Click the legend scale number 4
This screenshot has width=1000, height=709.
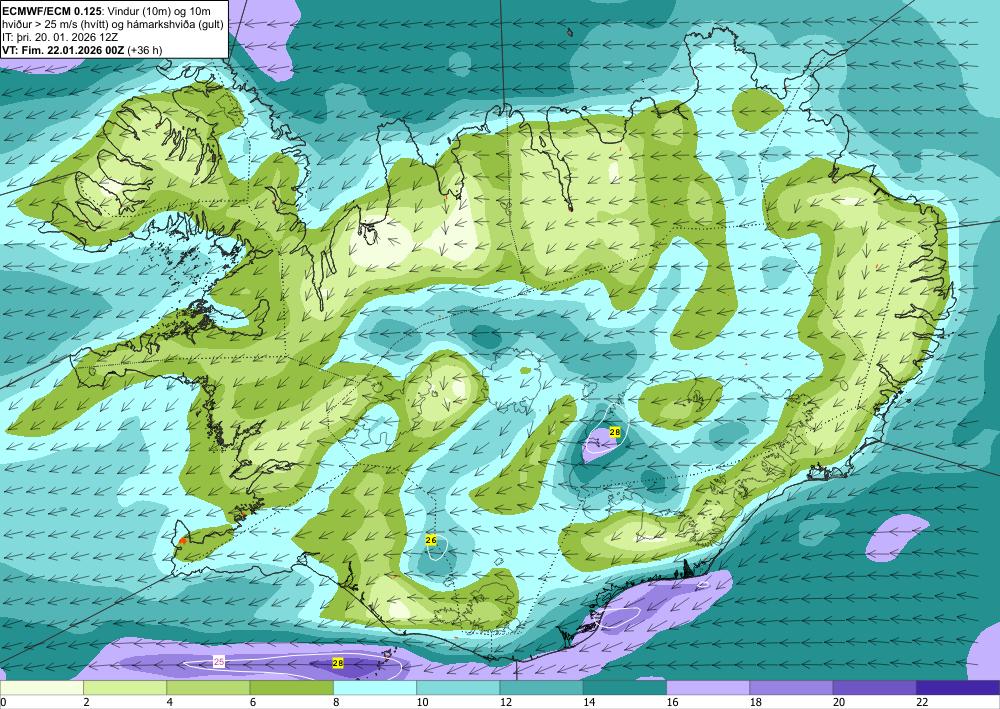170,702
